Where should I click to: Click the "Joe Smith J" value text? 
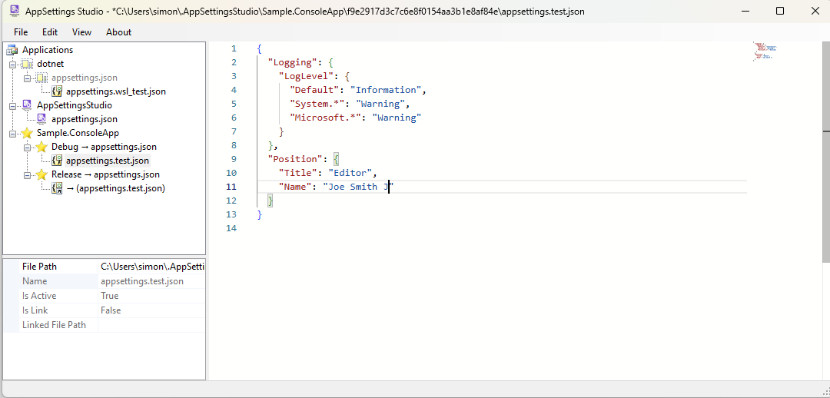pyautogui.click(x=358, y=186)
